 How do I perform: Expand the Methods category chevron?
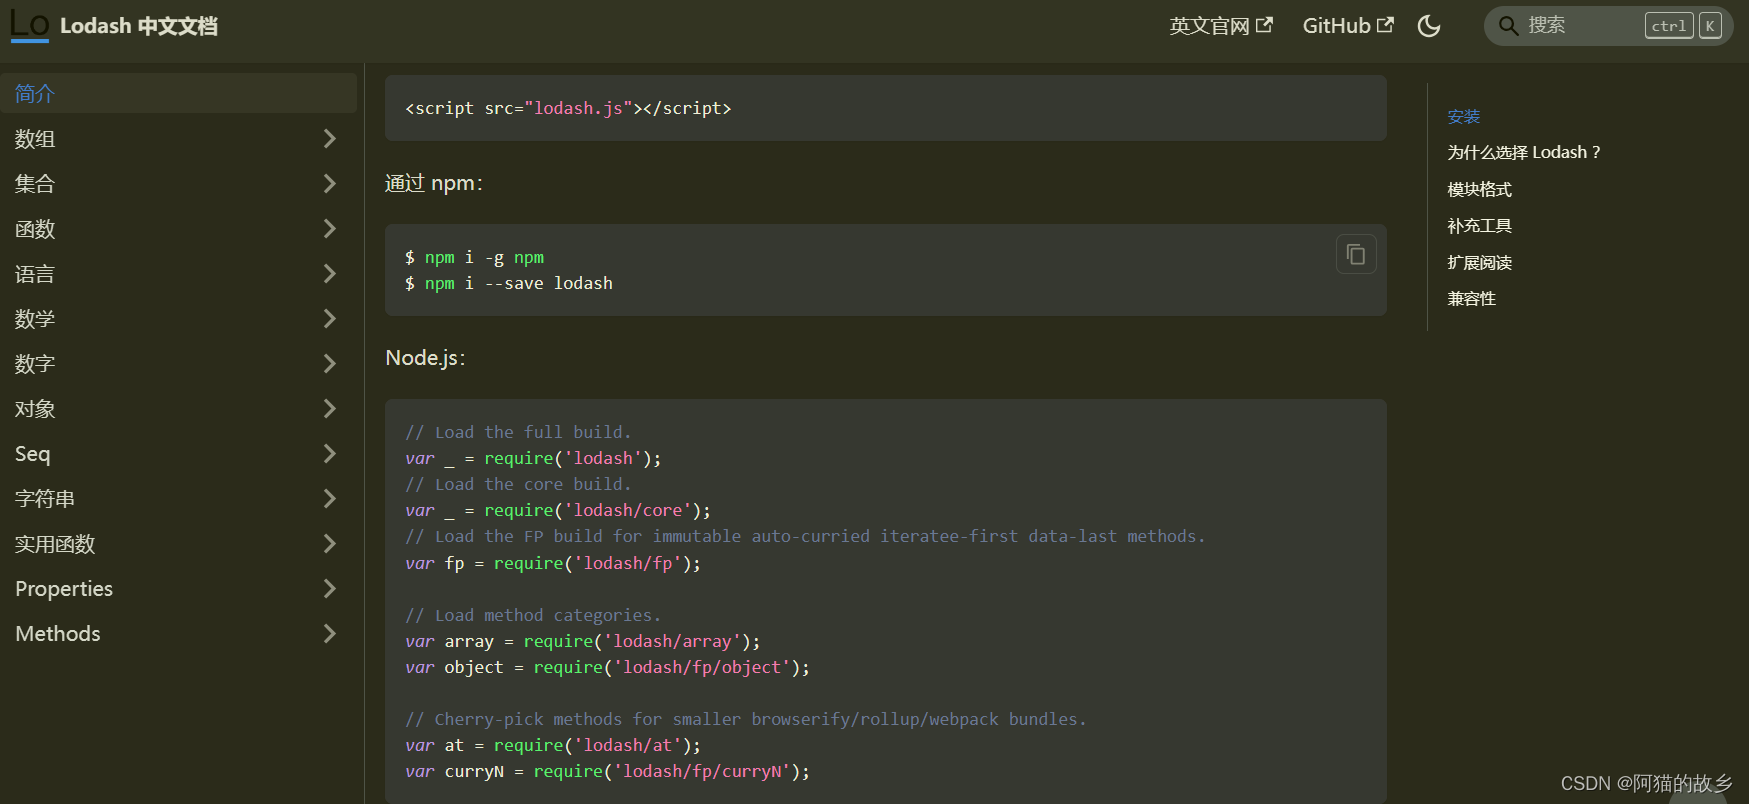coord(329,634)
